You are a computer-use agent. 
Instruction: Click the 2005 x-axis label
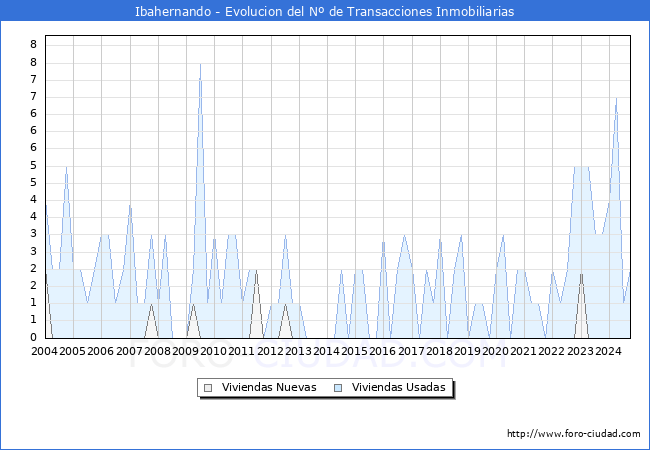[x=73, y=351]
